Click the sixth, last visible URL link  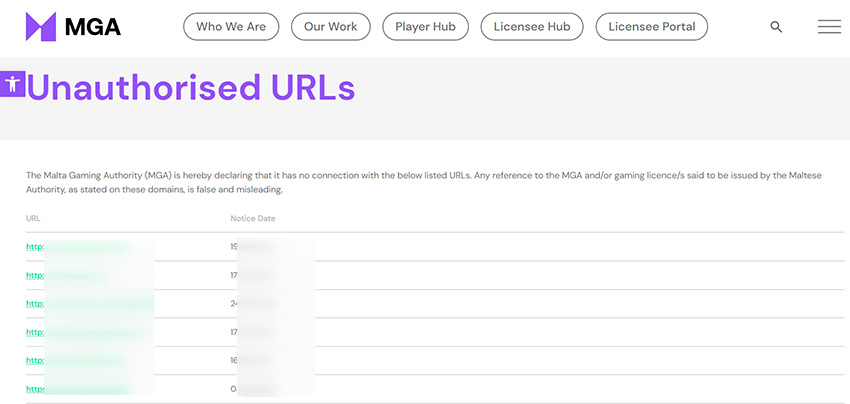78,388
